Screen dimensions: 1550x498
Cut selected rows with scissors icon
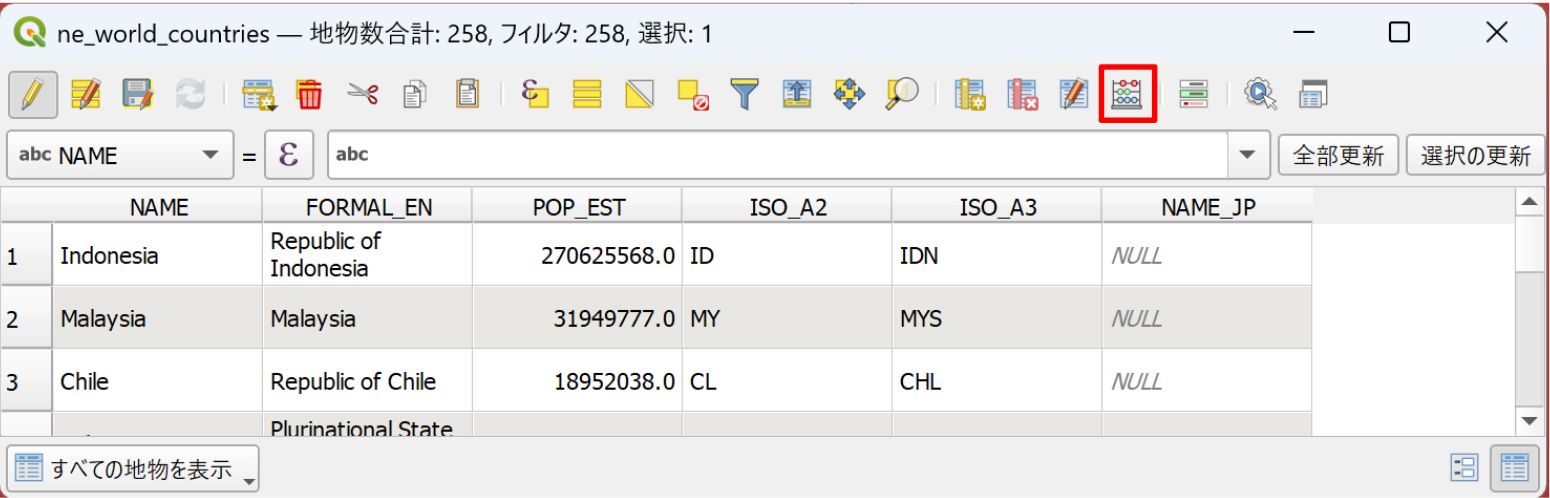(x=362, y=95)
